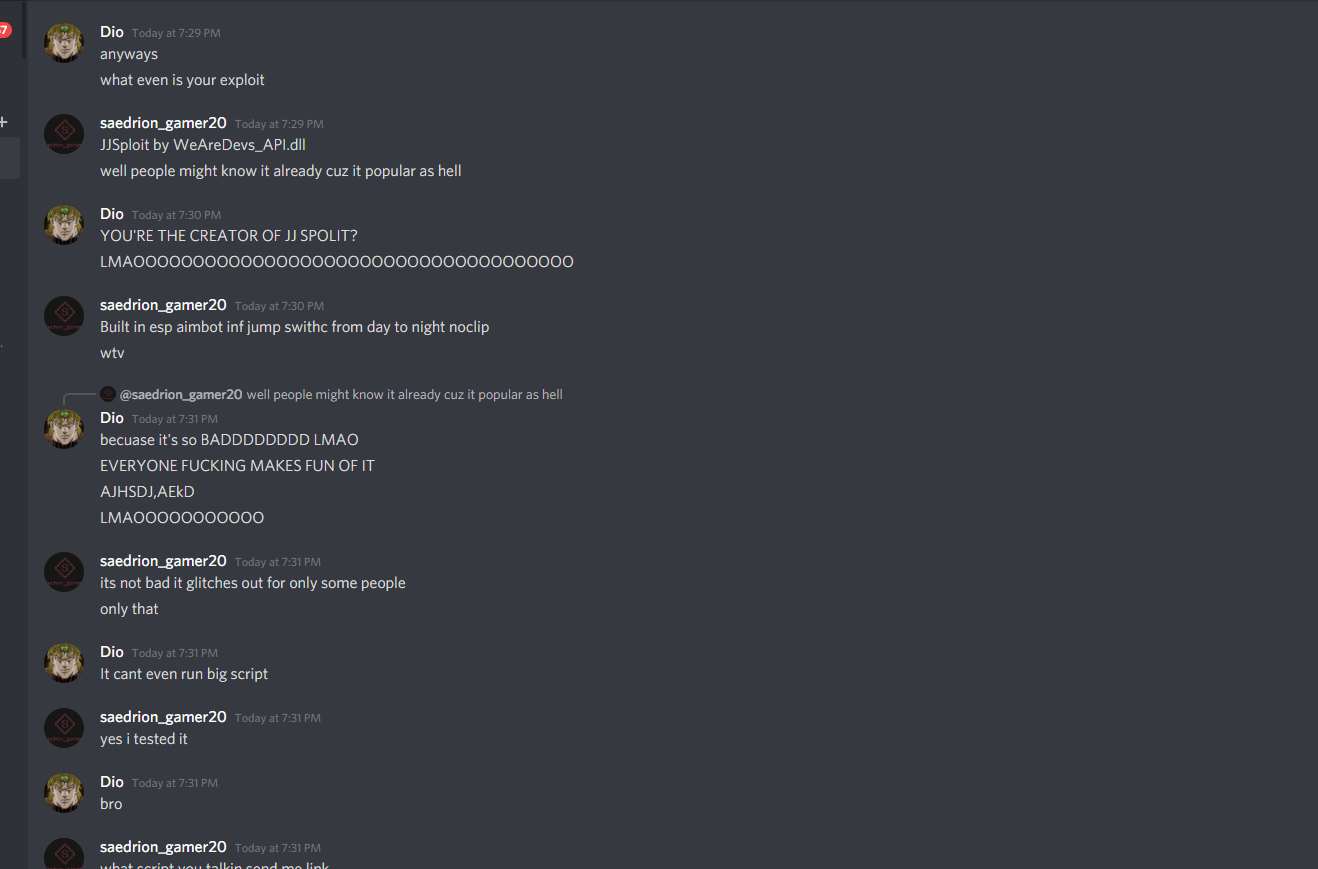Open Dio's avatar on the 'becuase it's so BAD' message
The image size is (1318, 869).
coord(64,429)
